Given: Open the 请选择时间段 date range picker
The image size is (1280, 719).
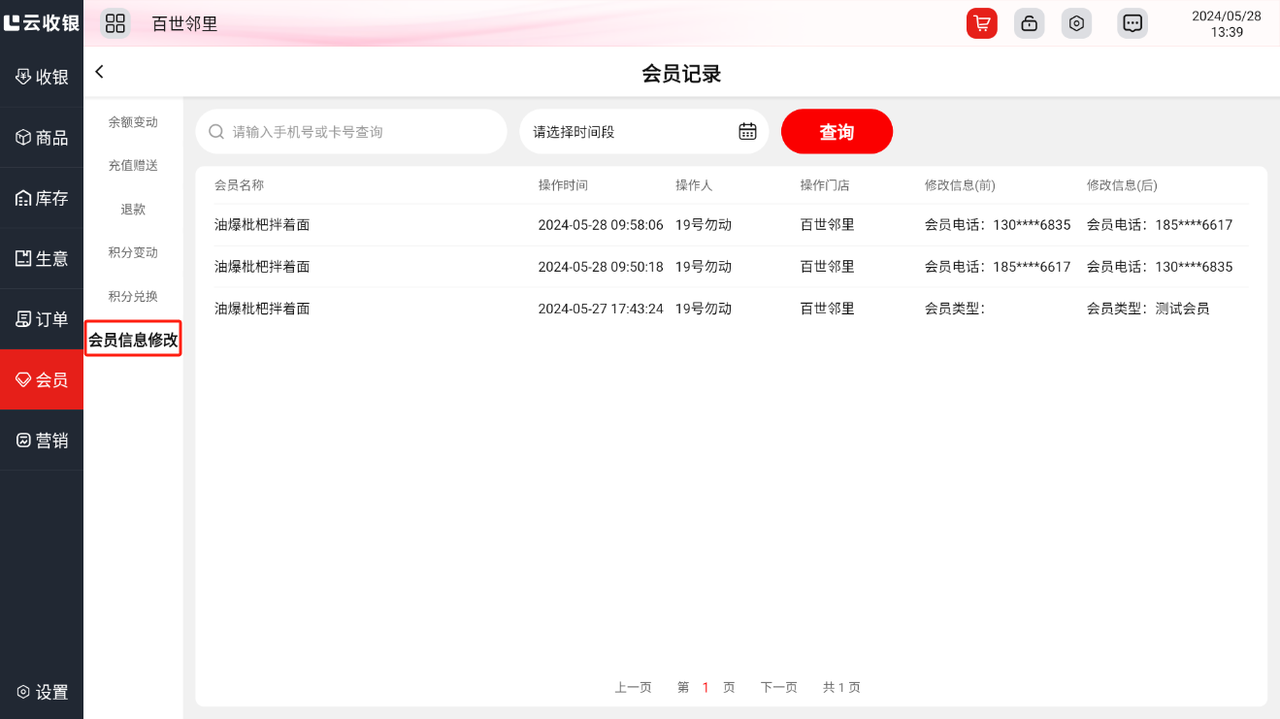Looking at the screenshot, I should point(630,131).
